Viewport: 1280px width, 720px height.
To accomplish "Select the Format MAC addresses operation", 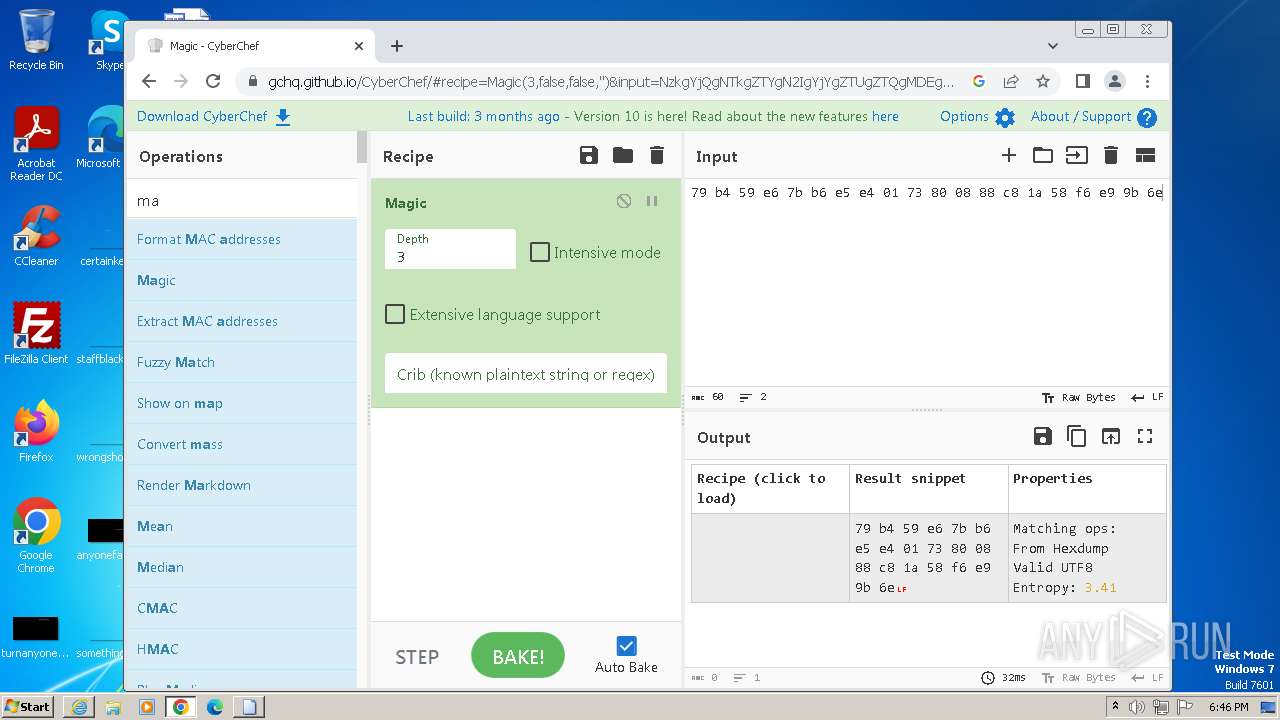I will coord(241,239).
